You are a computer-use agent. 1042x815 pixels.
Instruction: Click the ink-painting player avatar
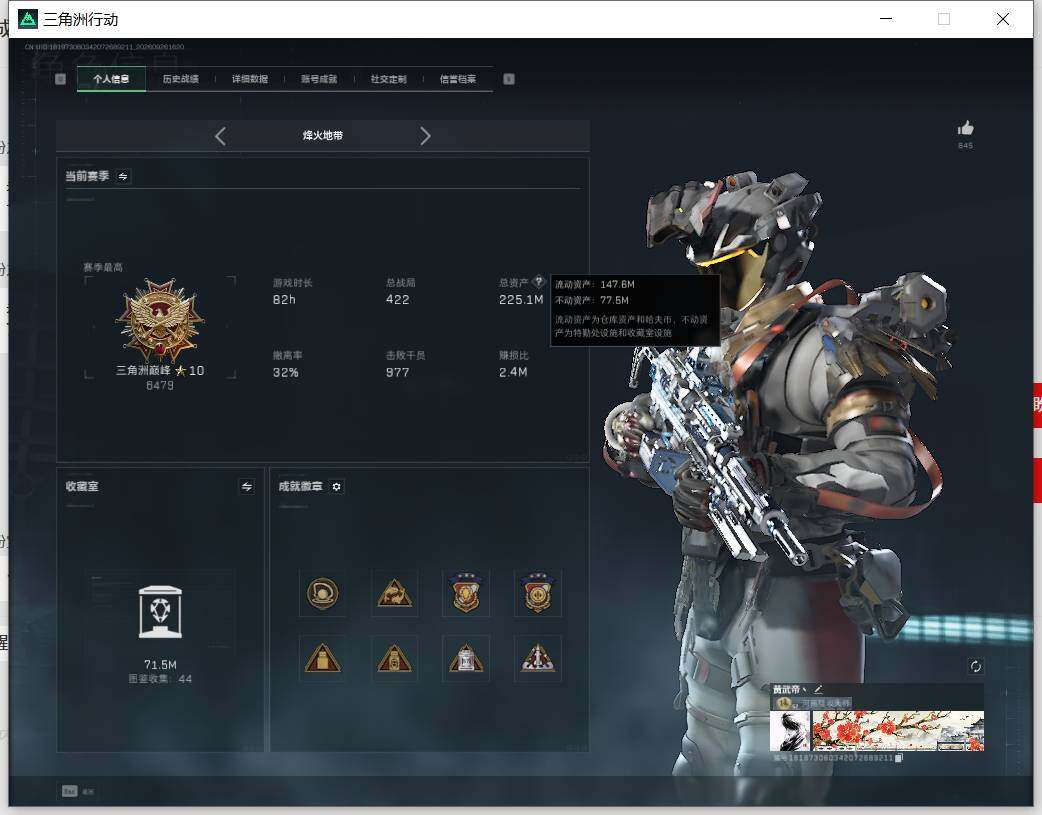(790, 731)
